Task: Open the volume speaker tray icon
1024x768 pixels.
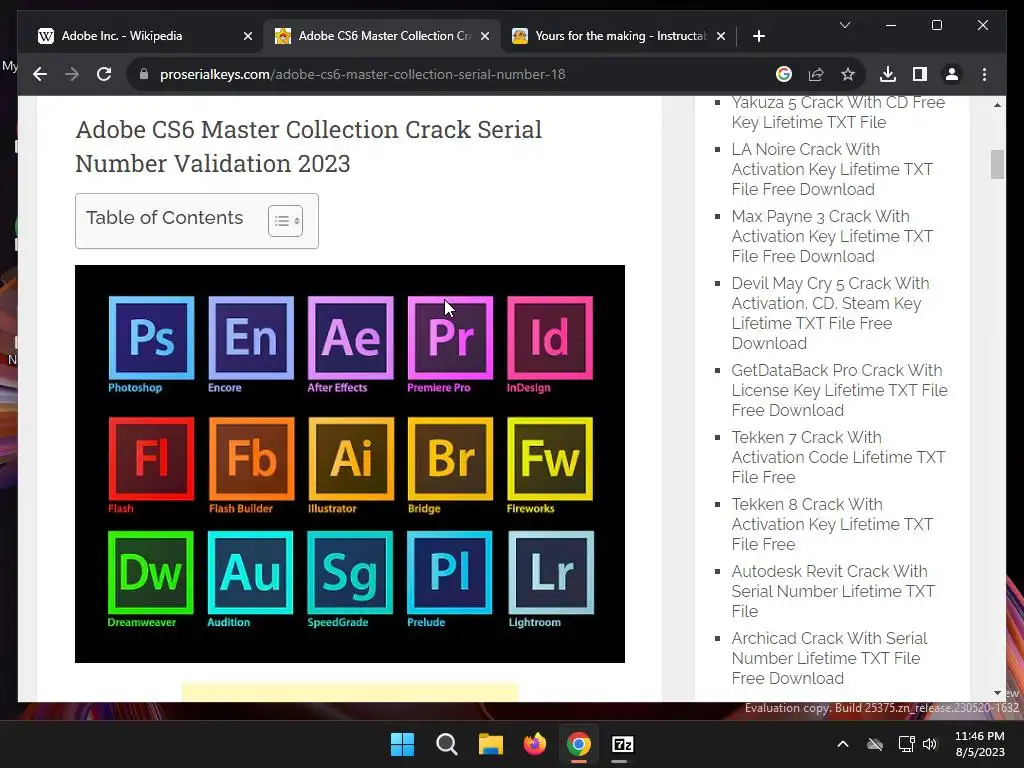Action: (930, 744)
